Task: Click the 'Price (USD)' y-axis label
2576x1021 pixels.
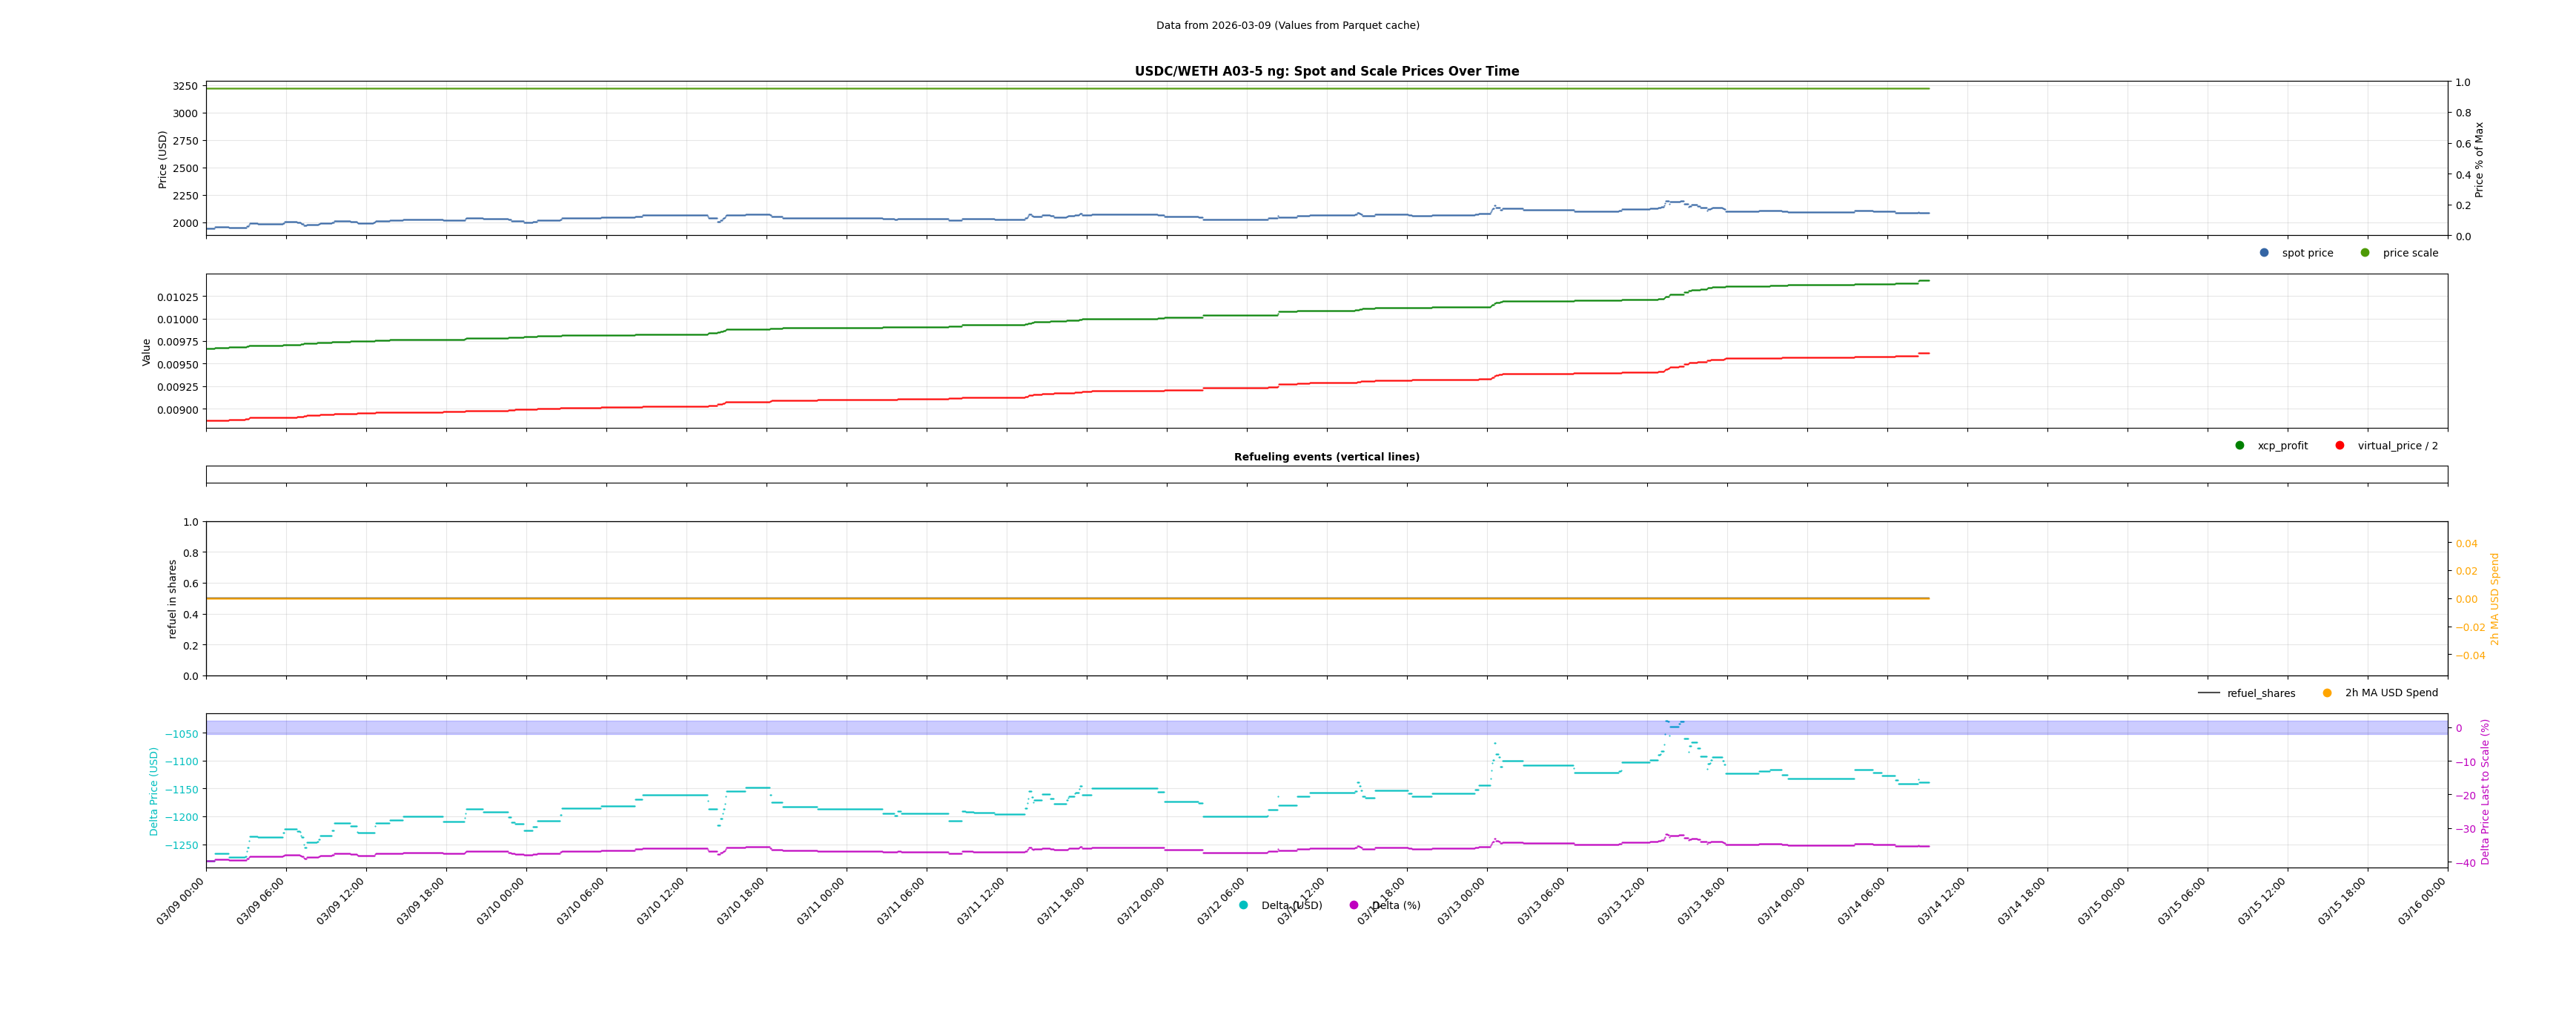Action: point(163,160)
